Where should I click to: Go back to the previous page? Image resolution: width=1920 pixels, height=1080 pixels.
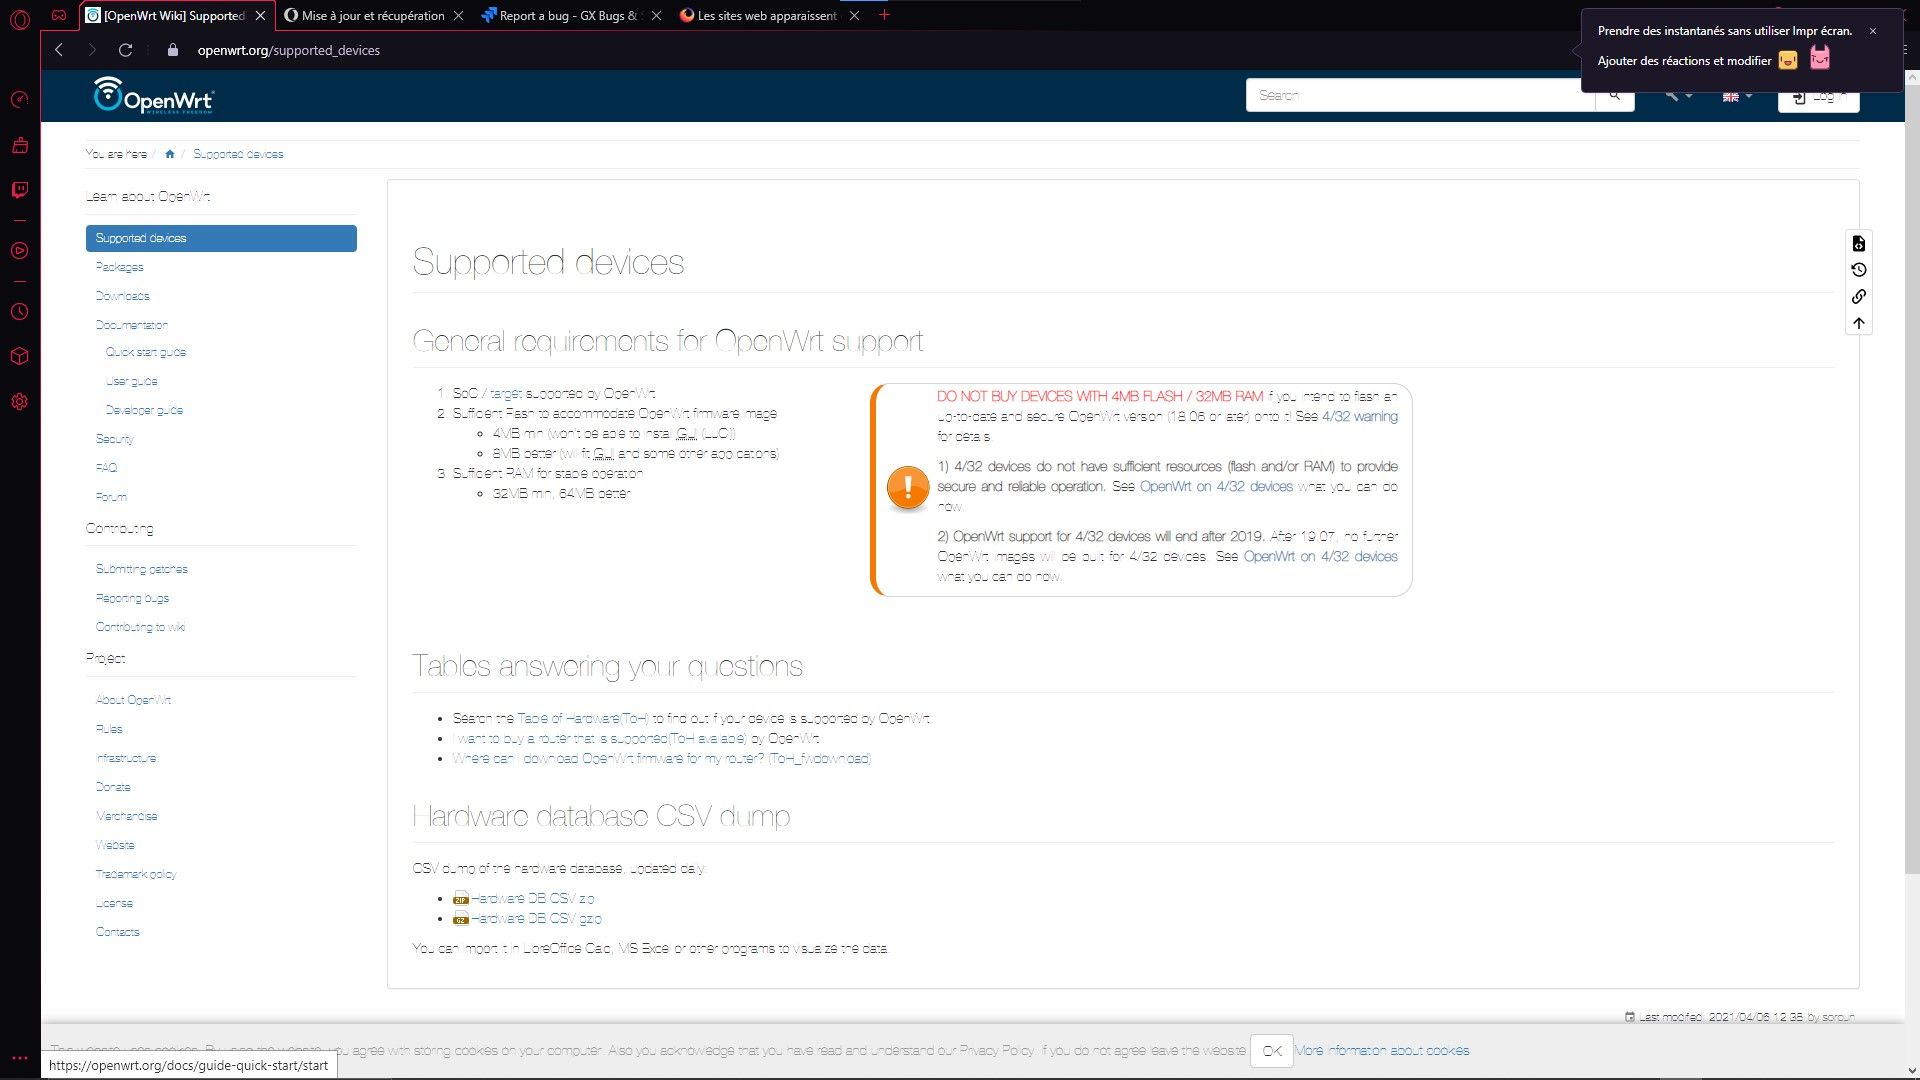(59, 50)
